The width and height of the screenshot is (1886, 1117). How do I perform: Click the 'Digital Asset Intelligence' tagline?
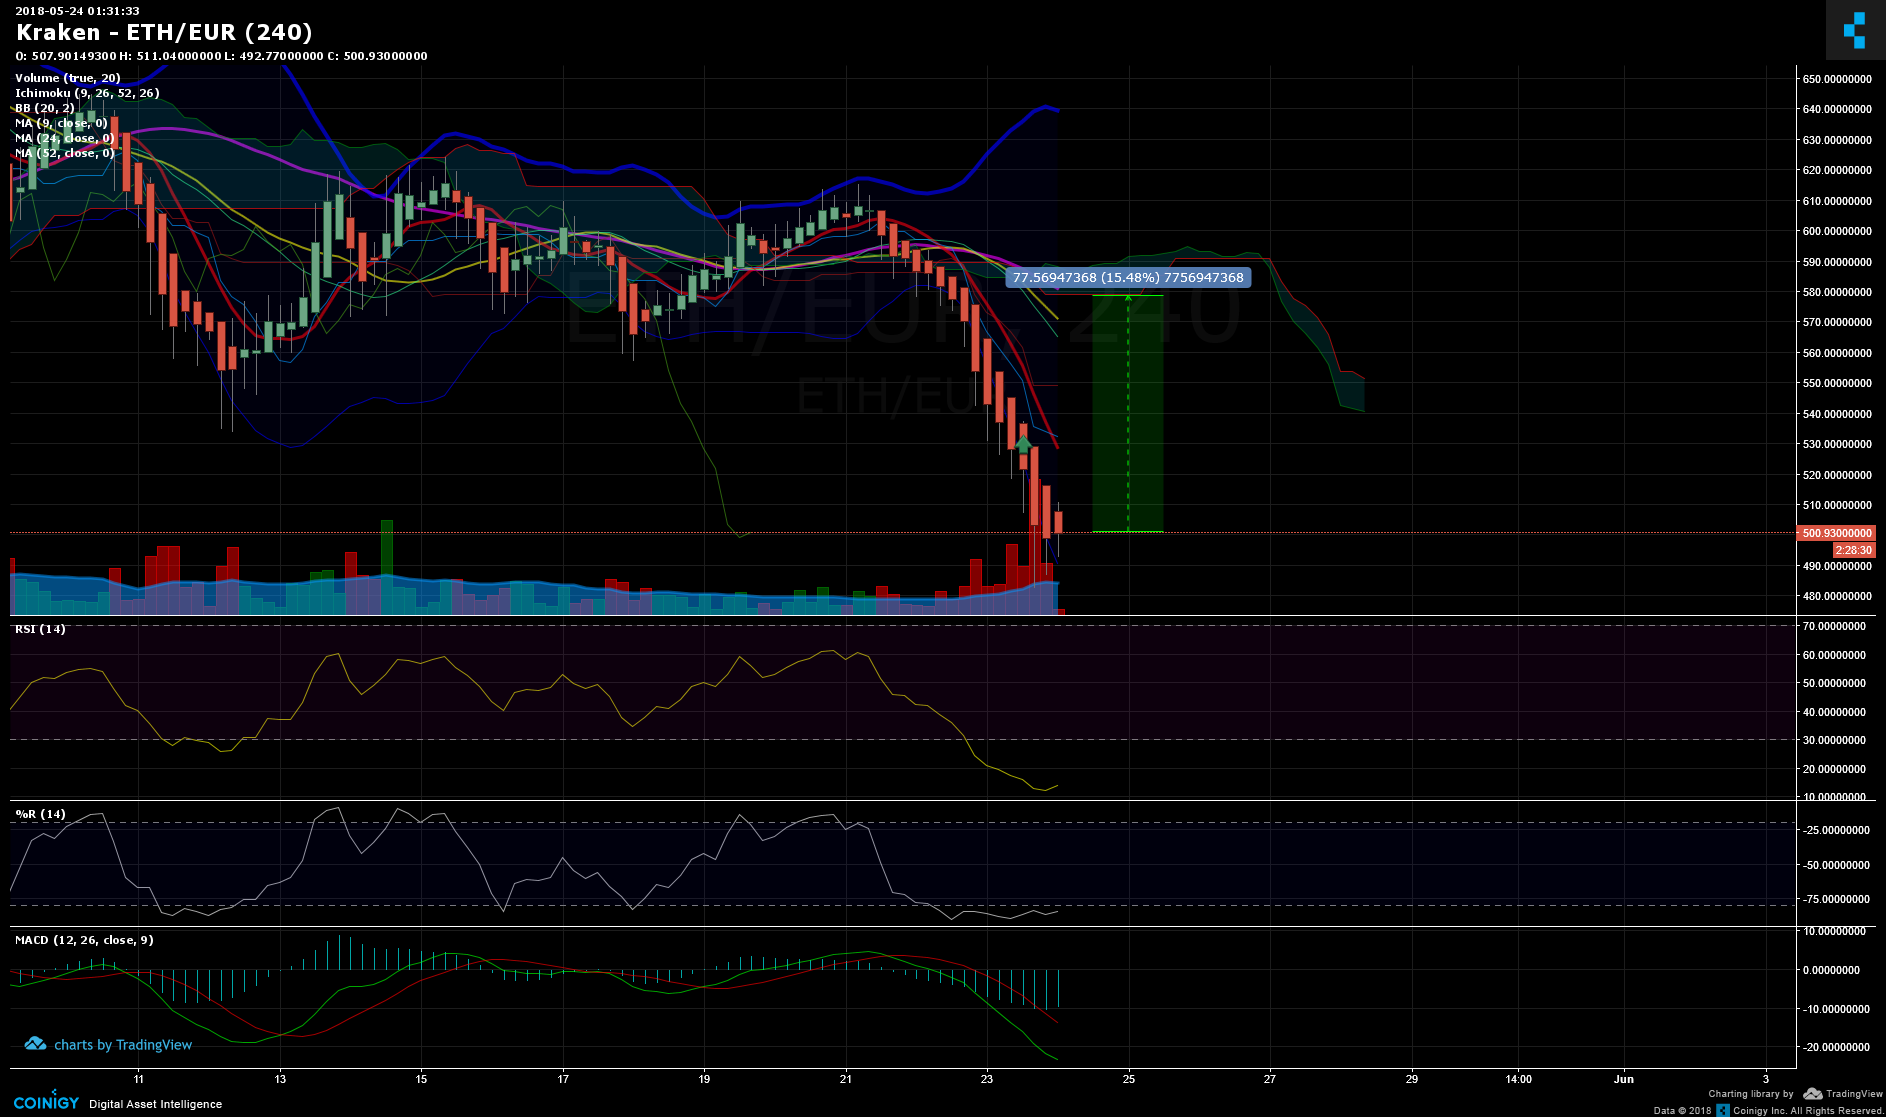(156, 1104)
